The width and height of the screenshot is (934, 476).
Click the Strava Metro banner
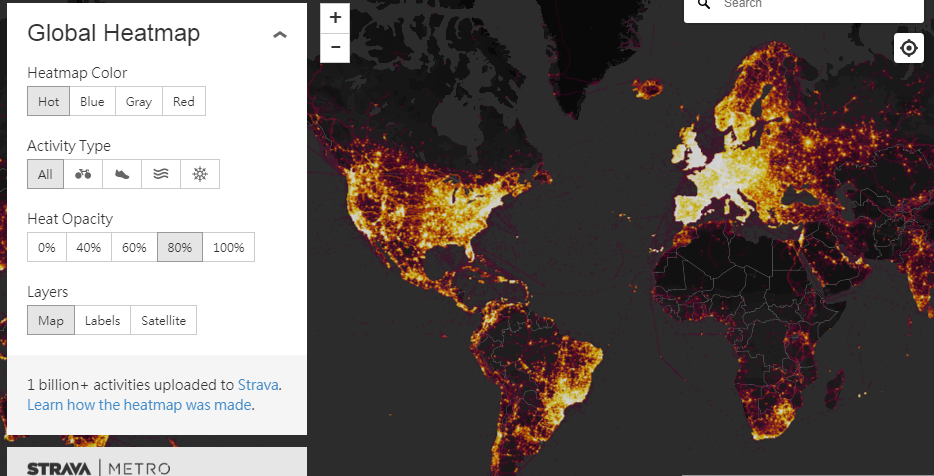click(x=157, y=462)
